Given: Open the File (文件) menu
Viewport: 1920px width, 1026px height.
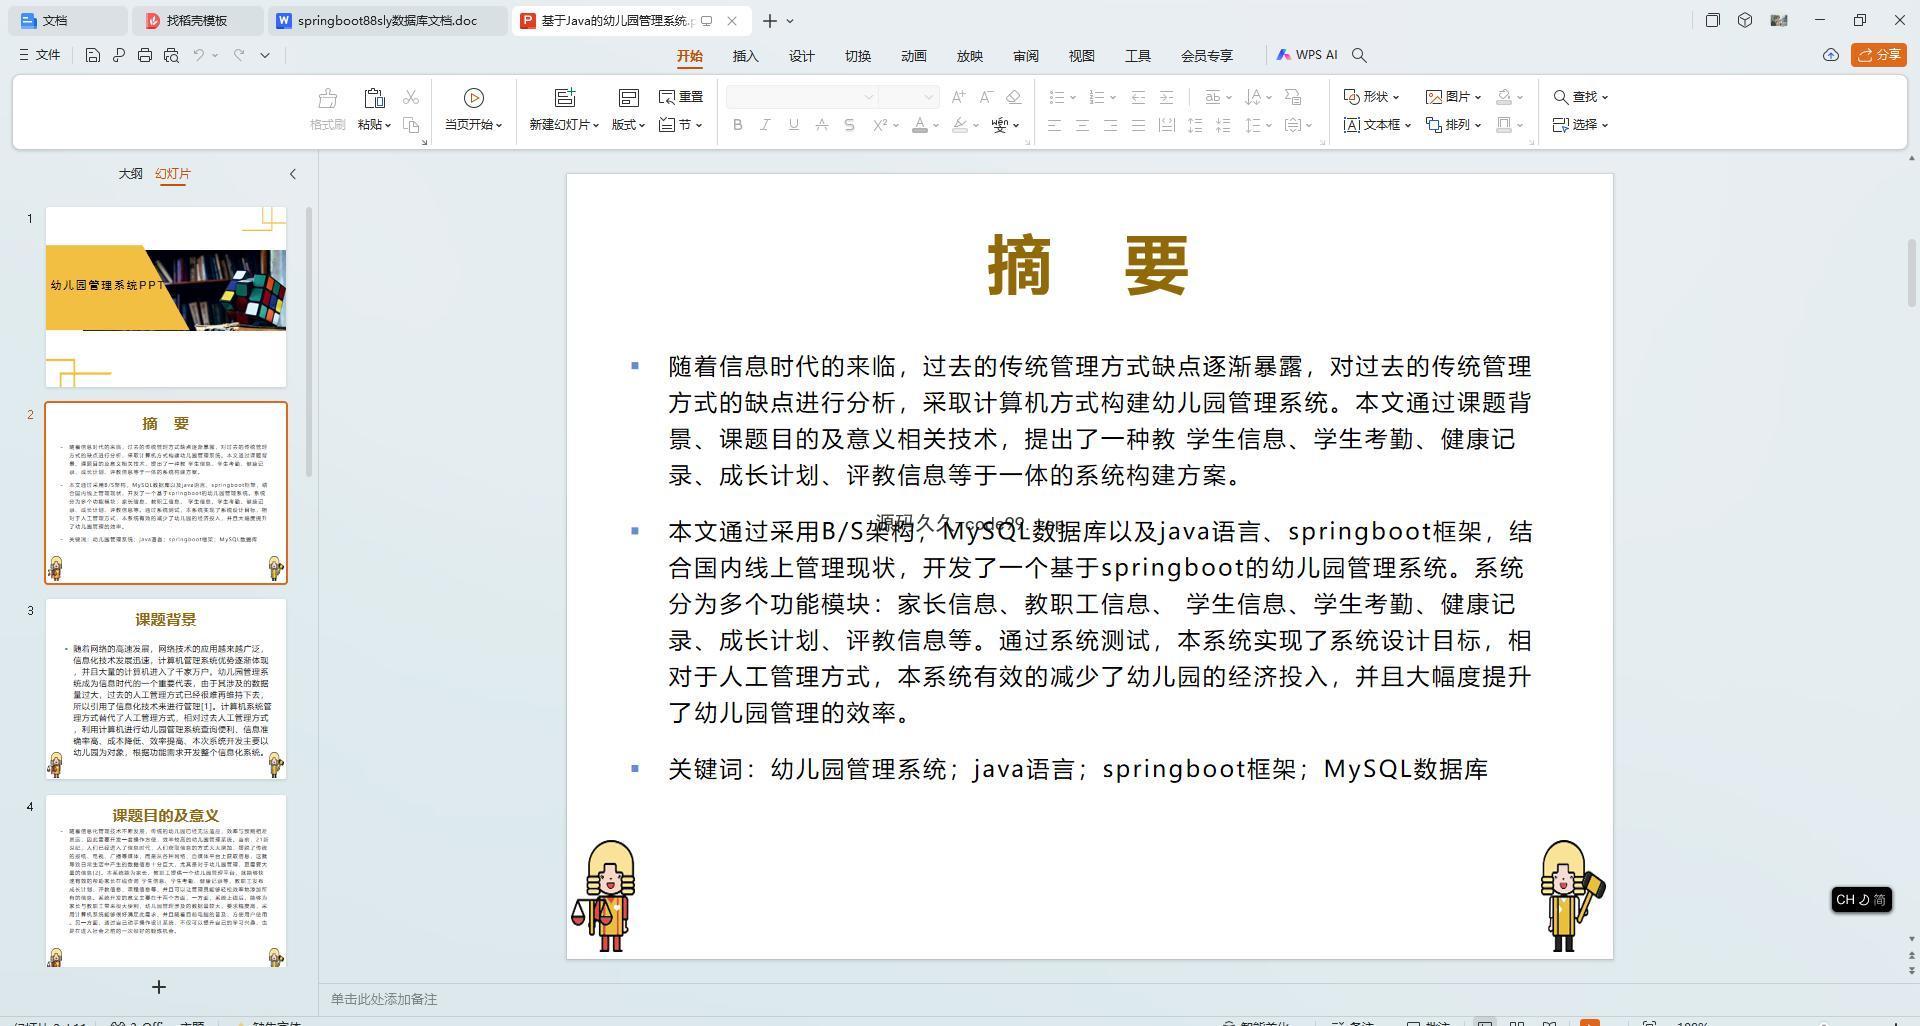Looking at the screenshot, I should point(39,55).
